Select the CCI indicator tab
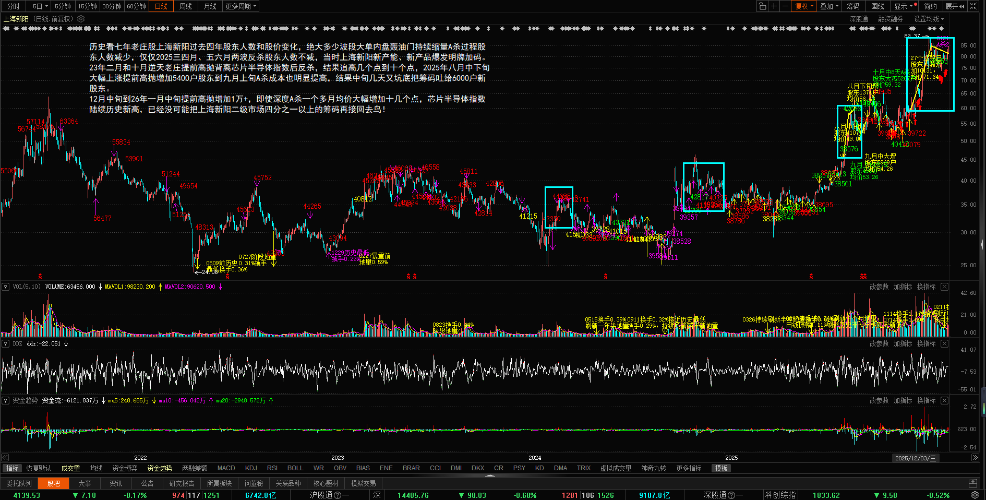 [435, 468]
